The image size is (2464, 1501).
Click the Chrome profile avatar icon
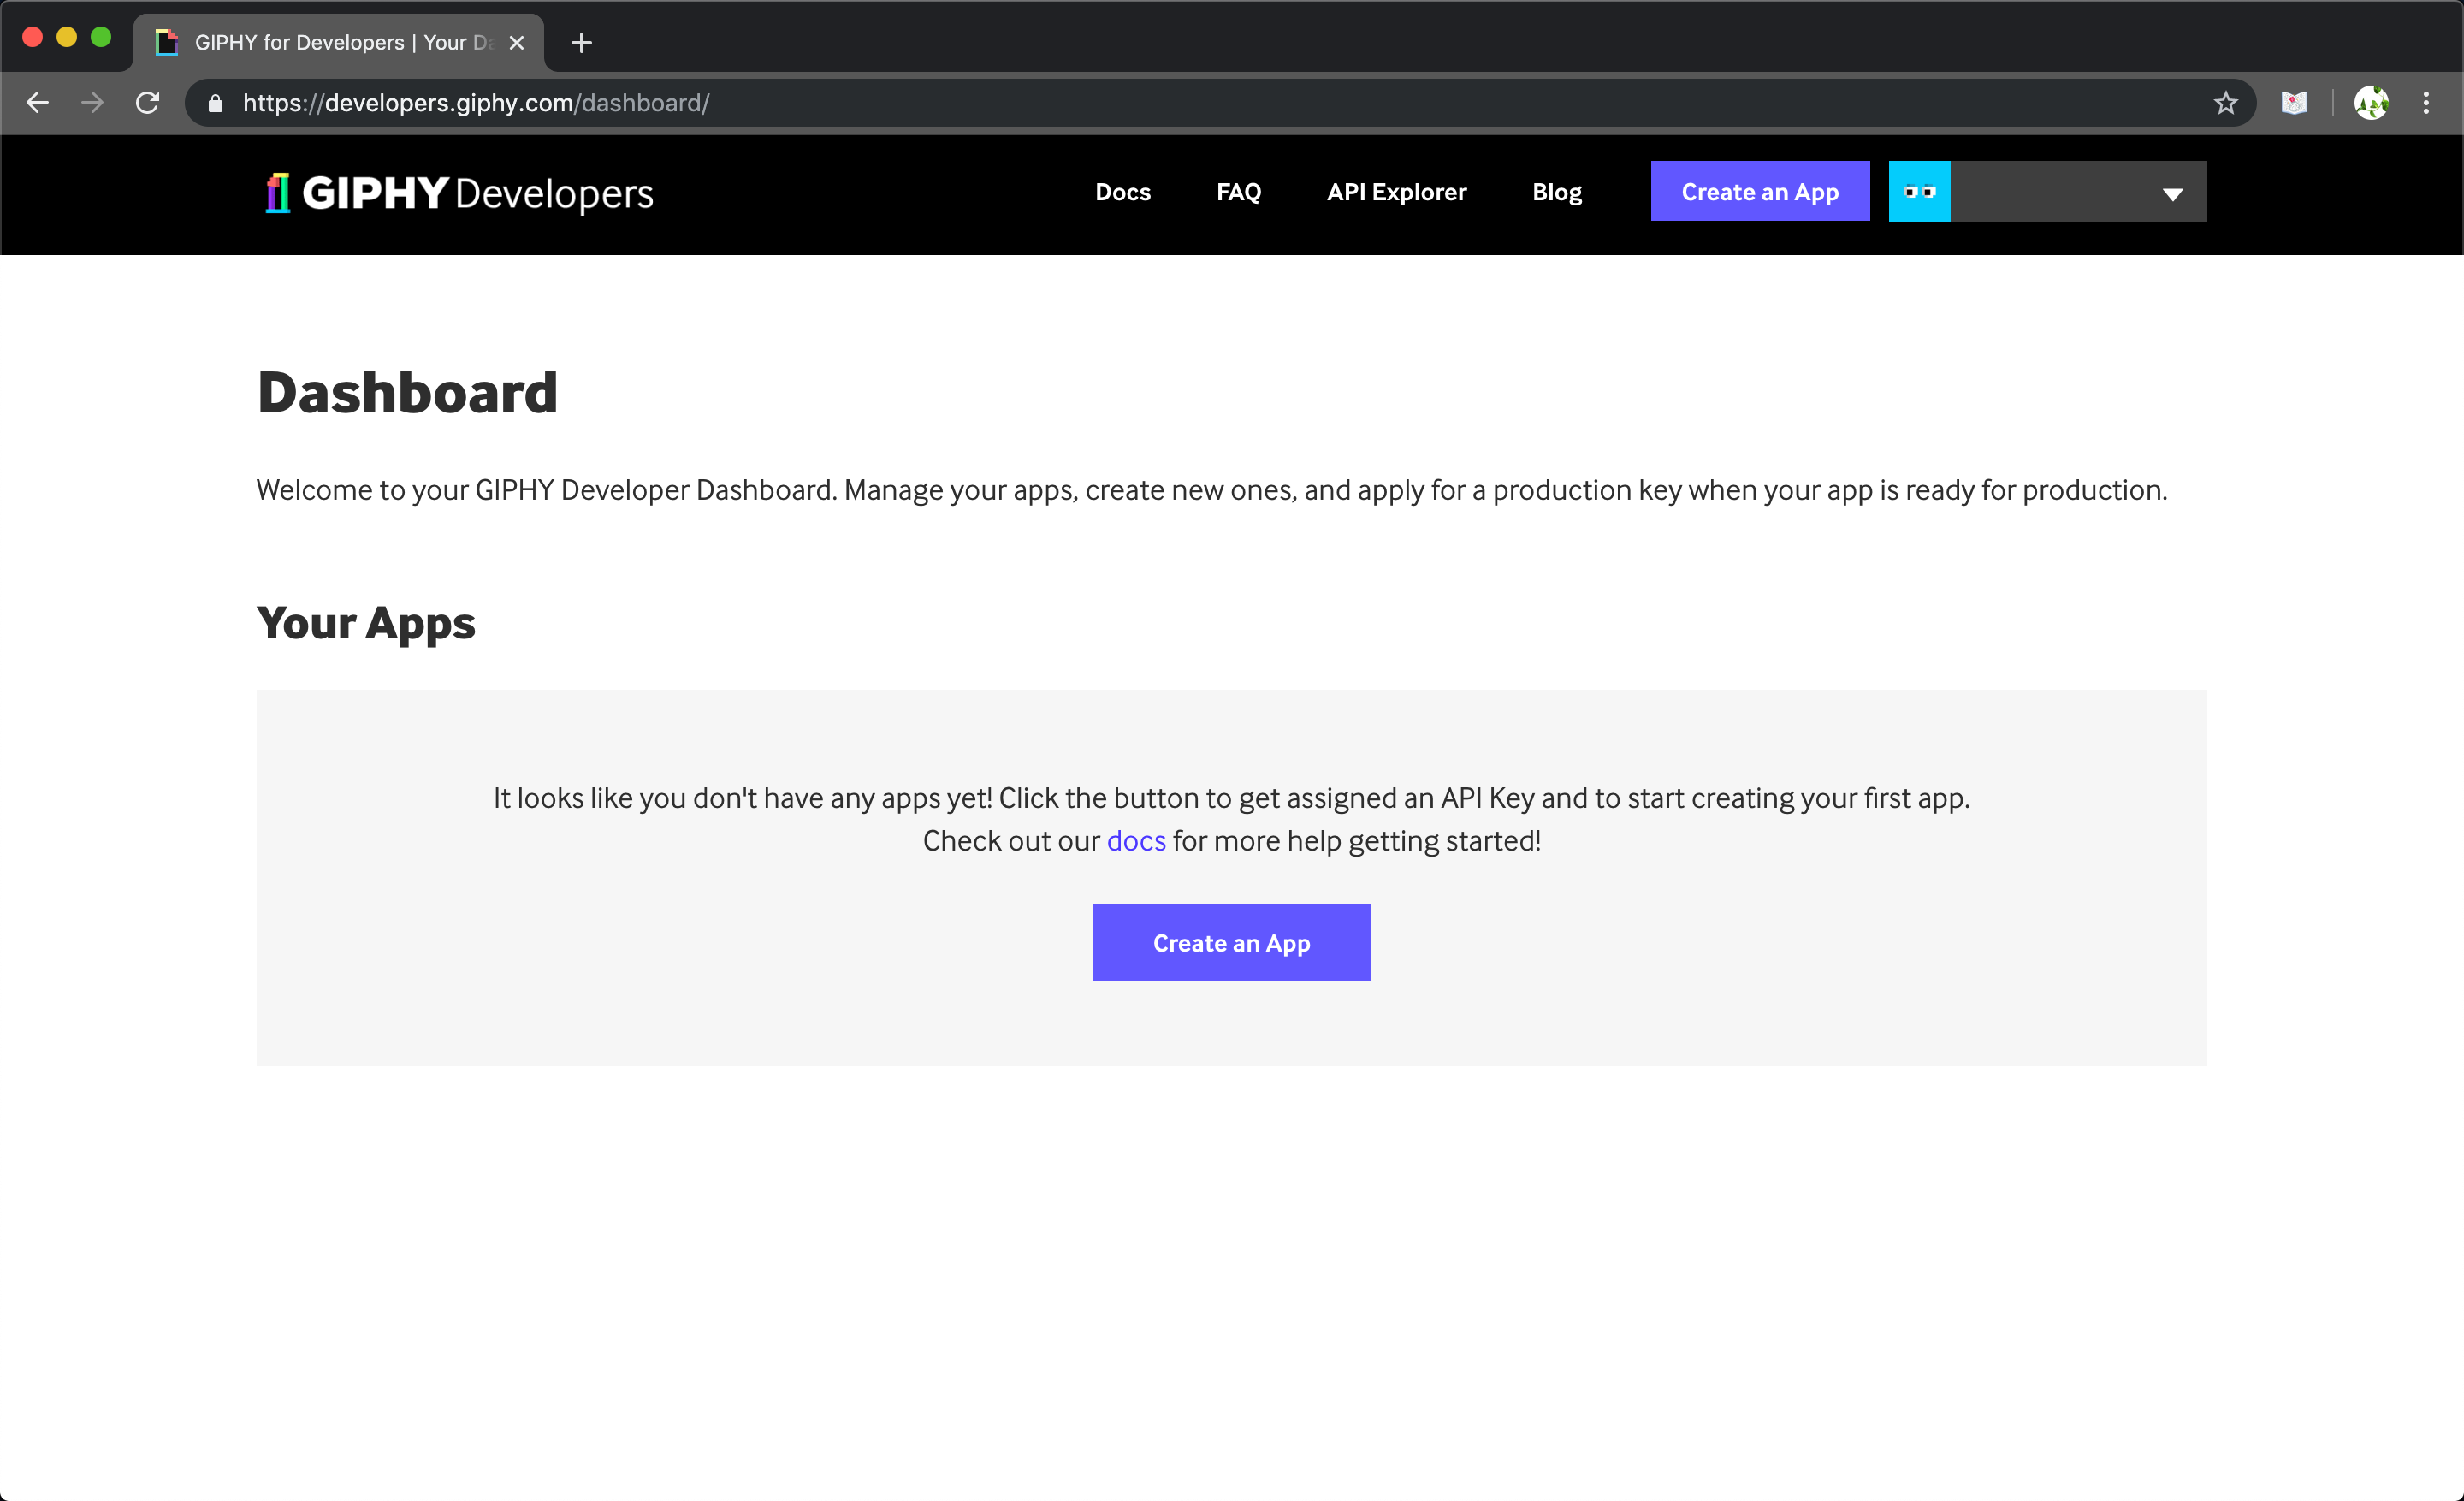point(2371,103)
